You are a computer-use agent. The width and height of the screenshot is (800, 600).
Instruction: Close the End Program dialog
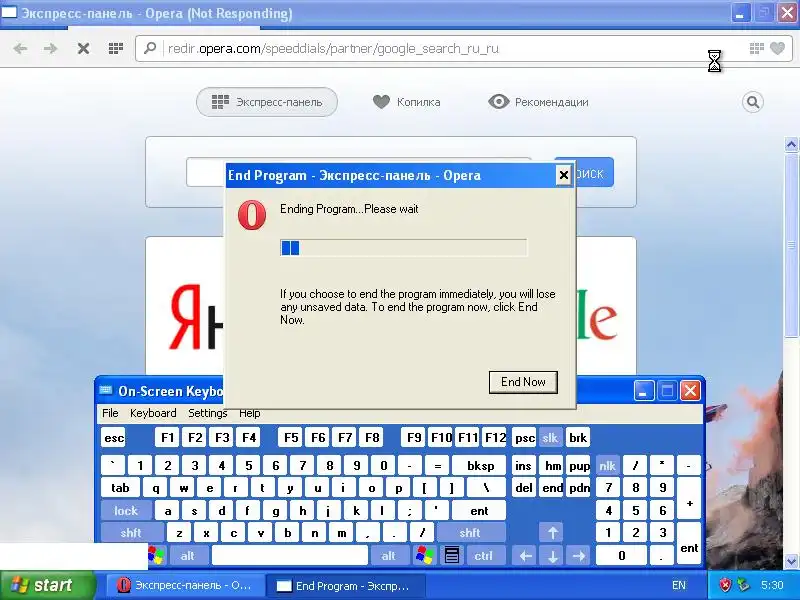[563, 176]
